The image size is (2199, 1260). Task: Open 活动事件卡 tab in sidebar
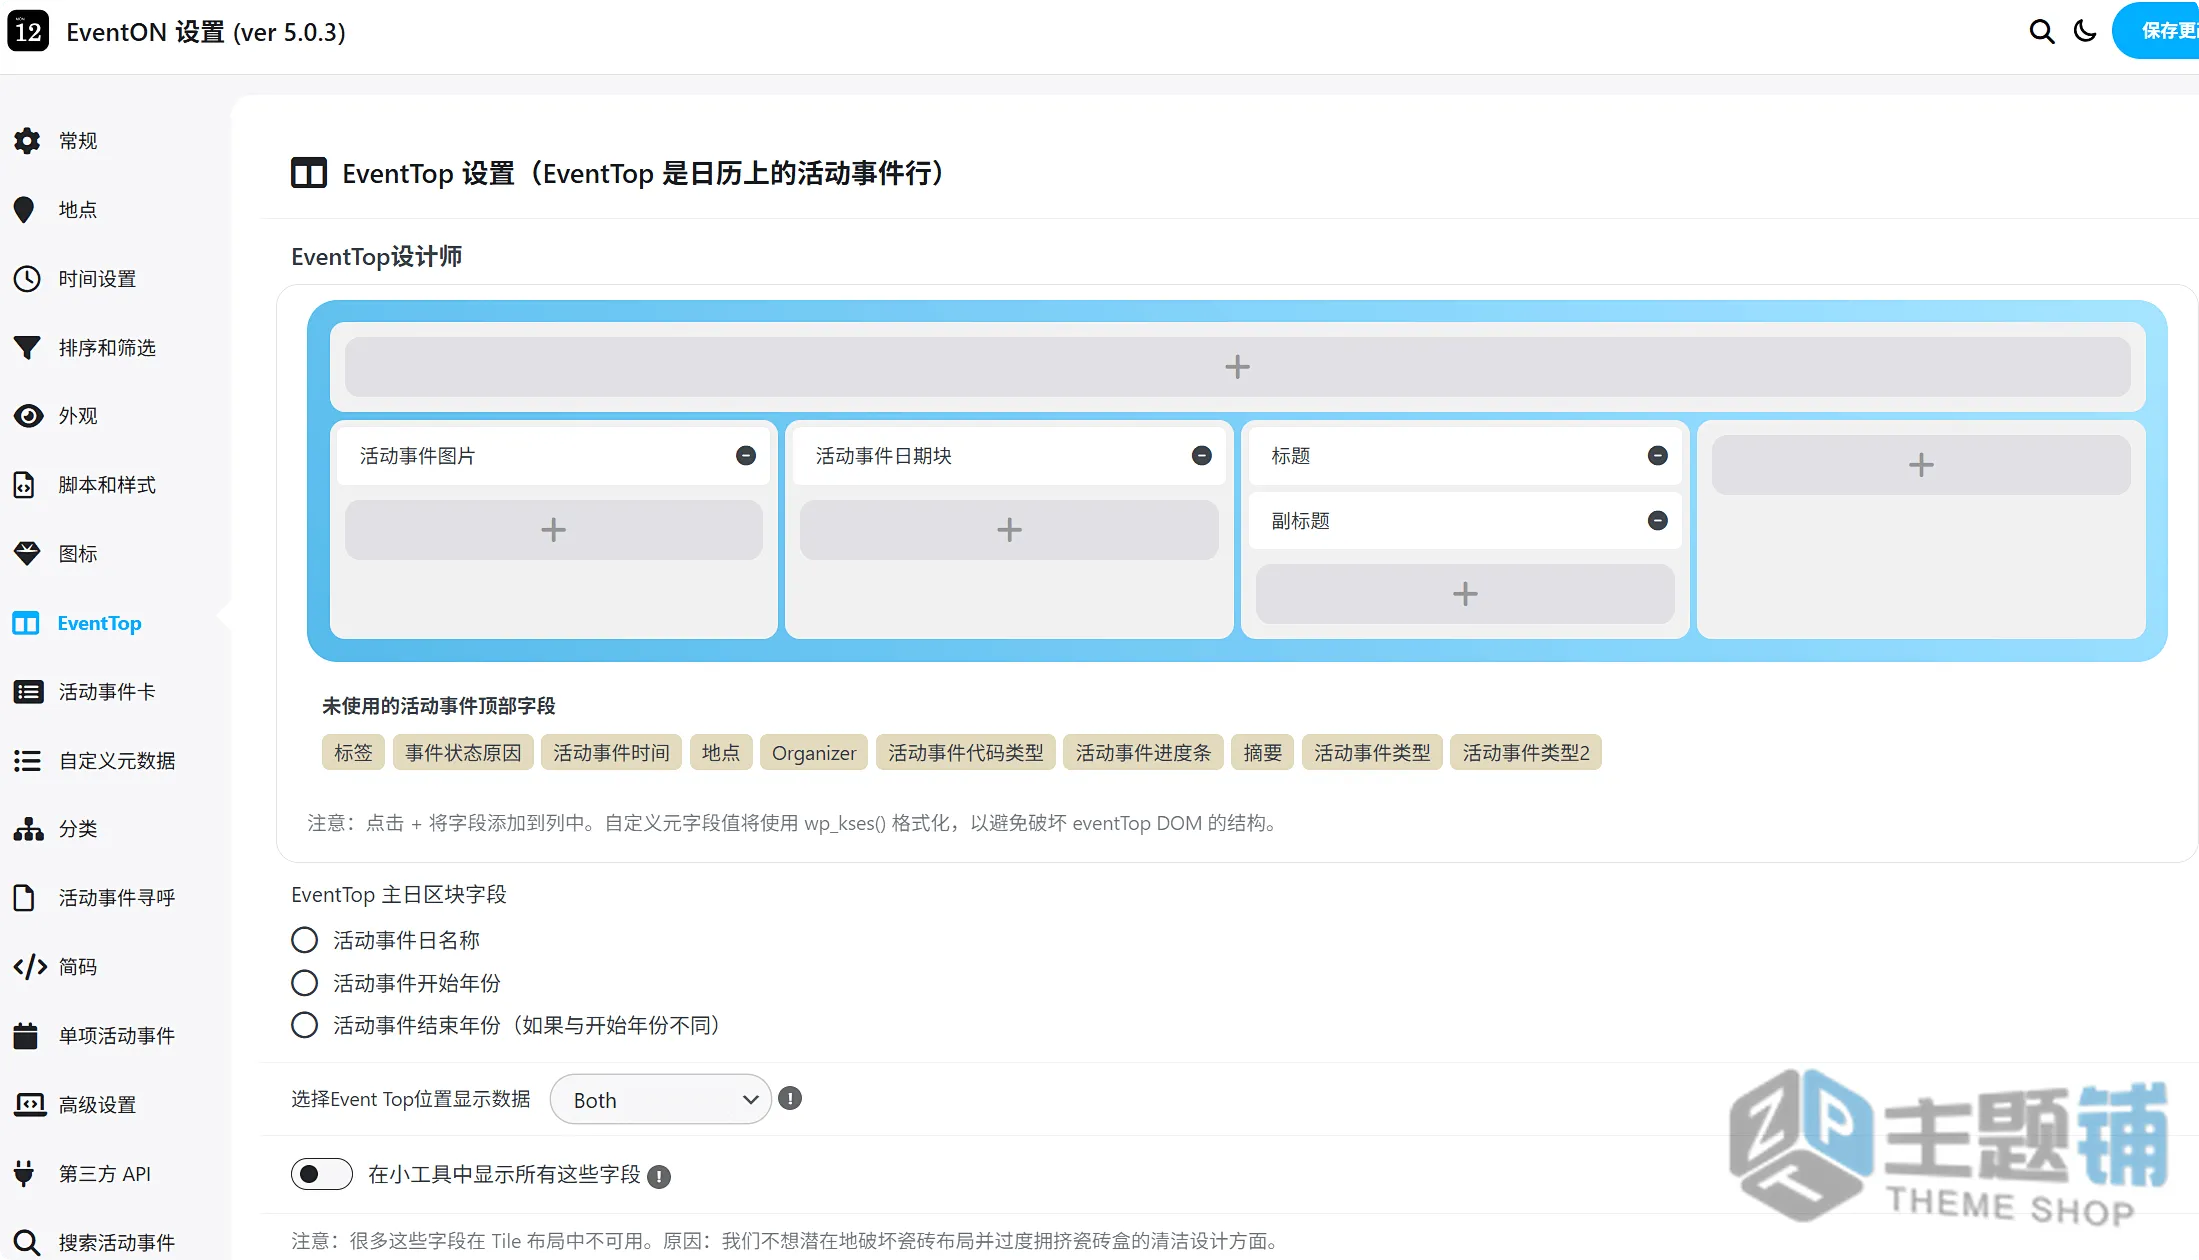pos(107,692)
